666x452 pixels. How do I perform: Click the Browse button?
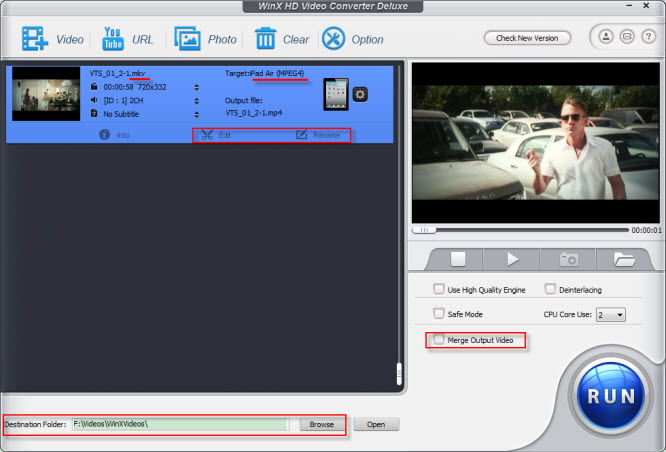(322, 424)
